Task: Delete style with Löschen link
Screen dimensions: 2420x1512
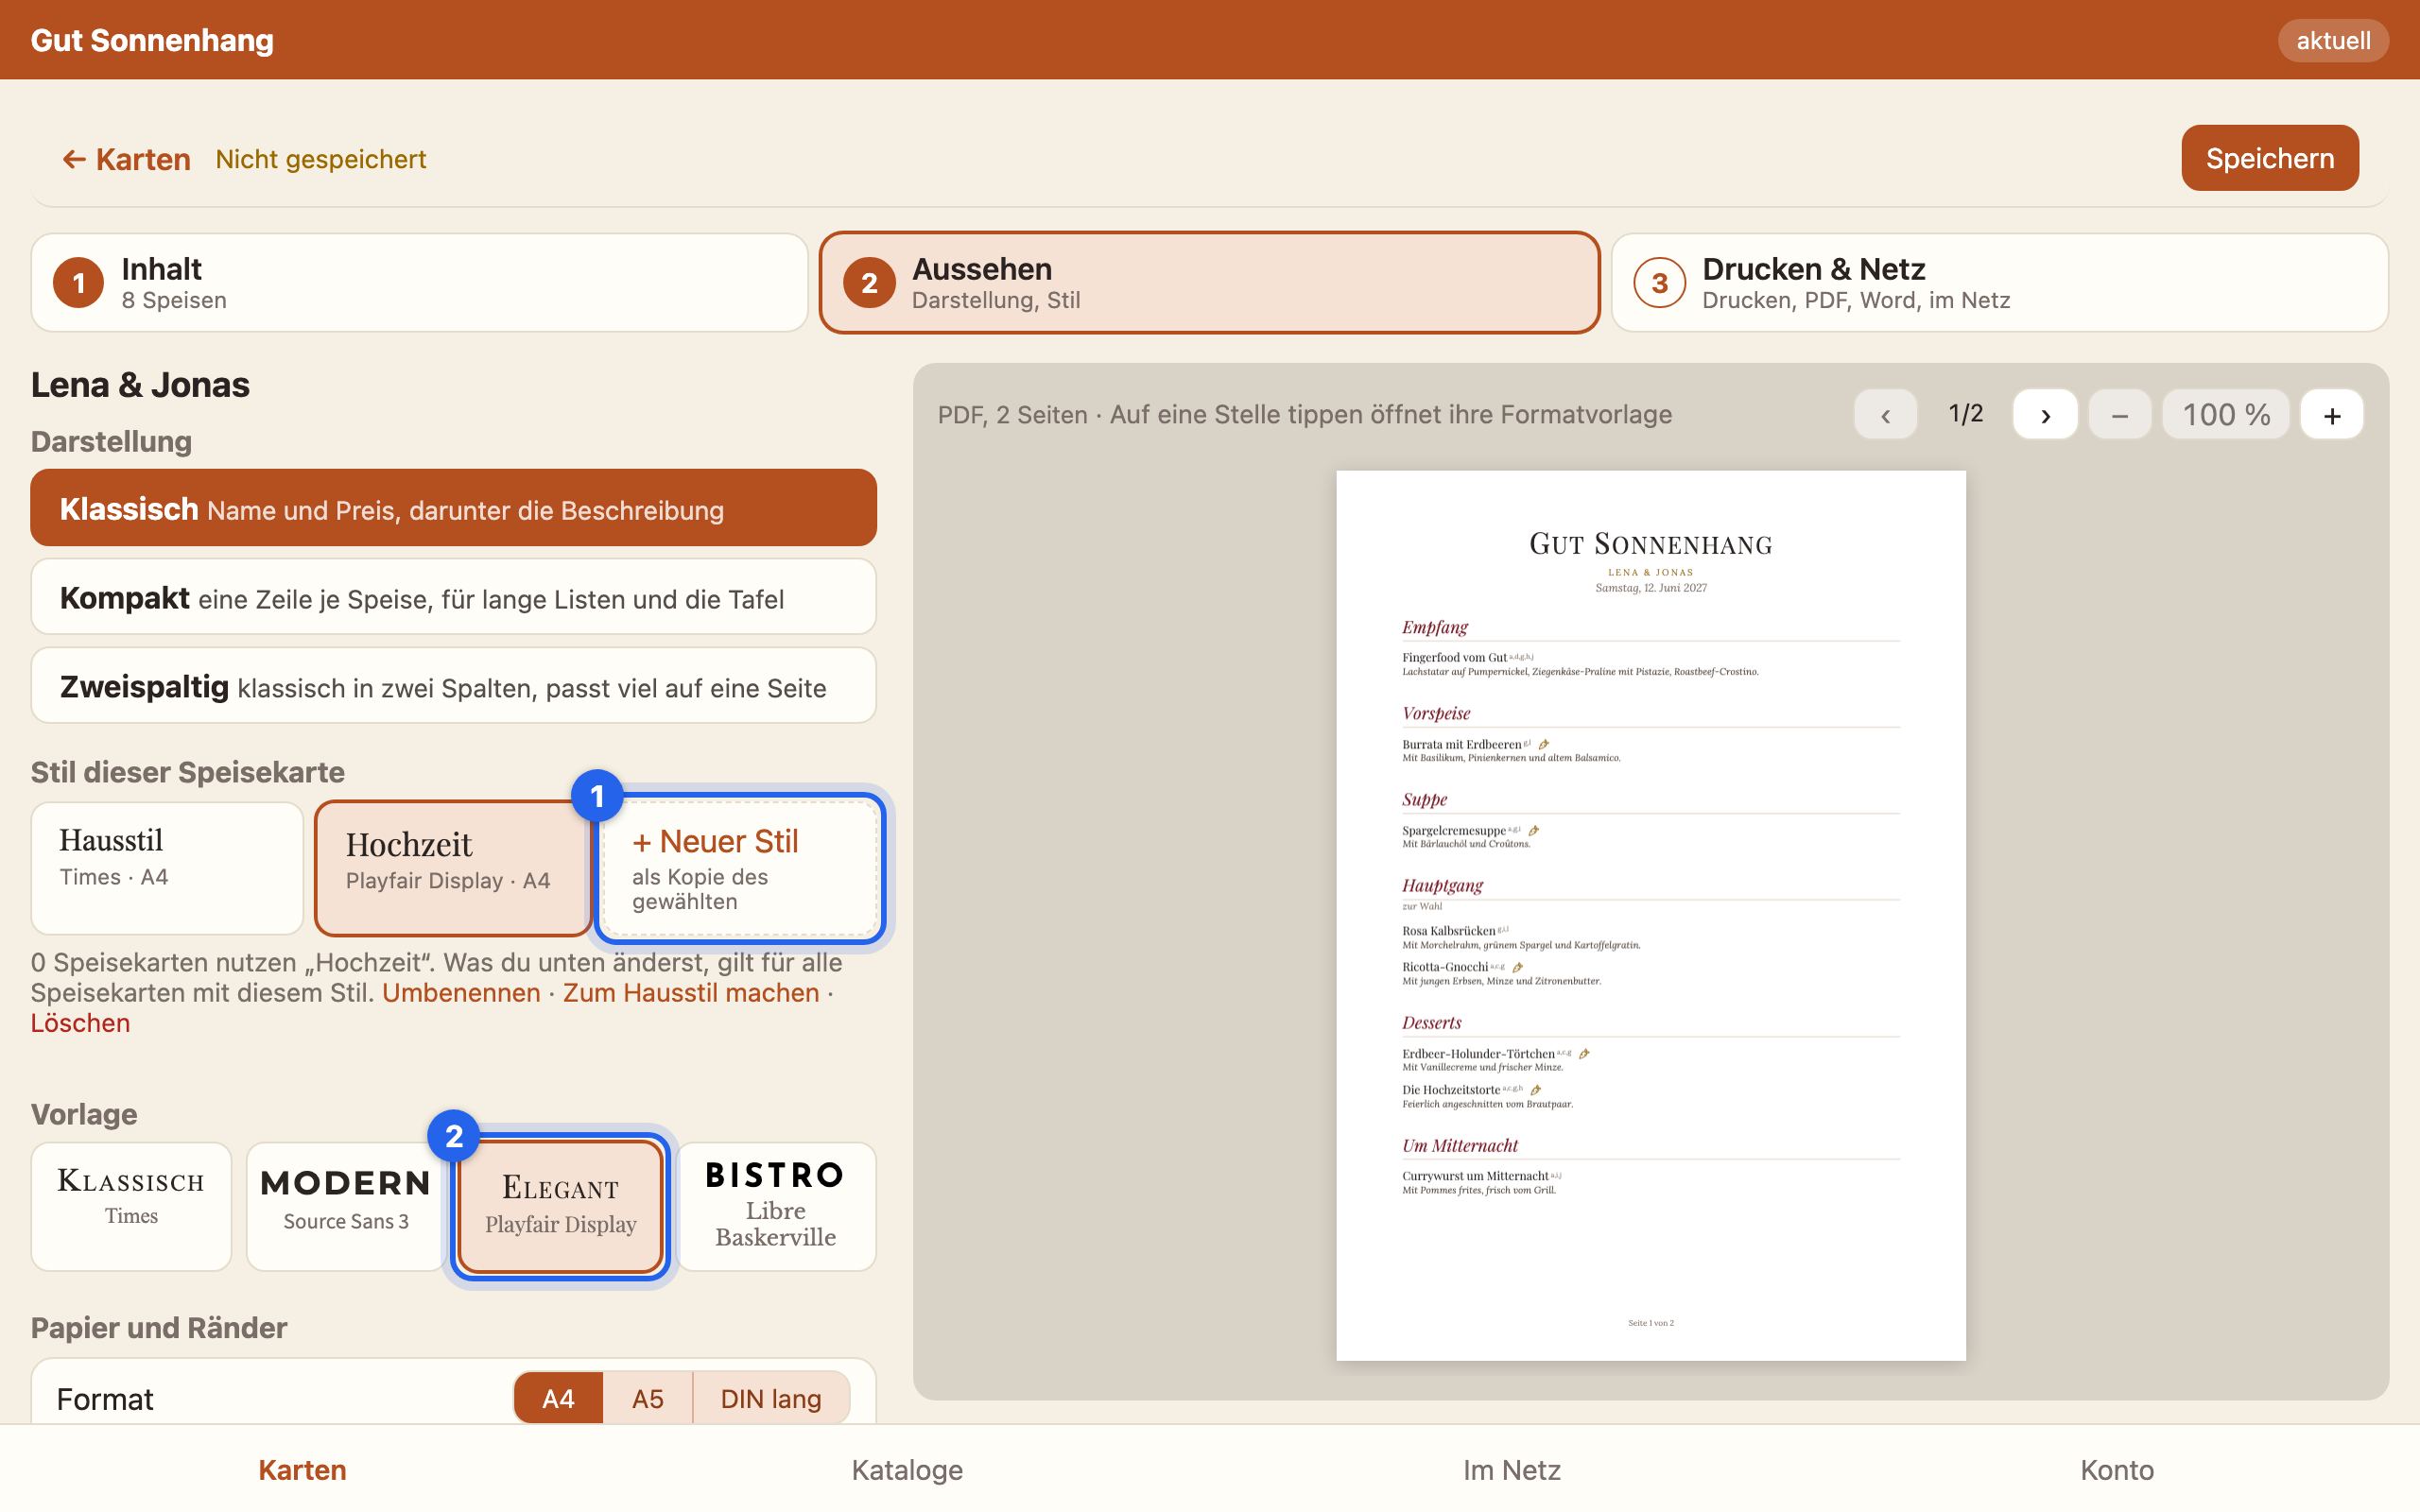Action: 80,1023
